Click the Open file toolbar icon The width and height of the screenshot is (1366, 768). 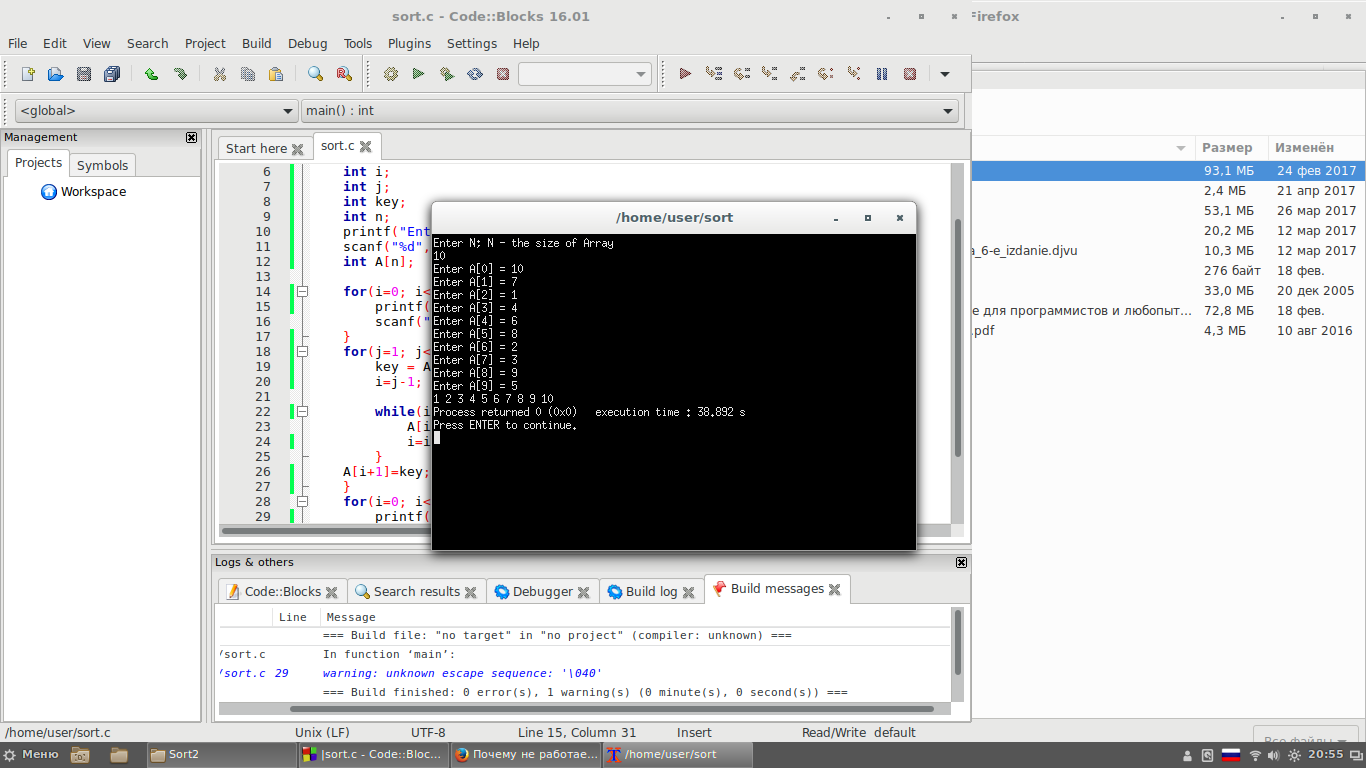tap(56, 74)
